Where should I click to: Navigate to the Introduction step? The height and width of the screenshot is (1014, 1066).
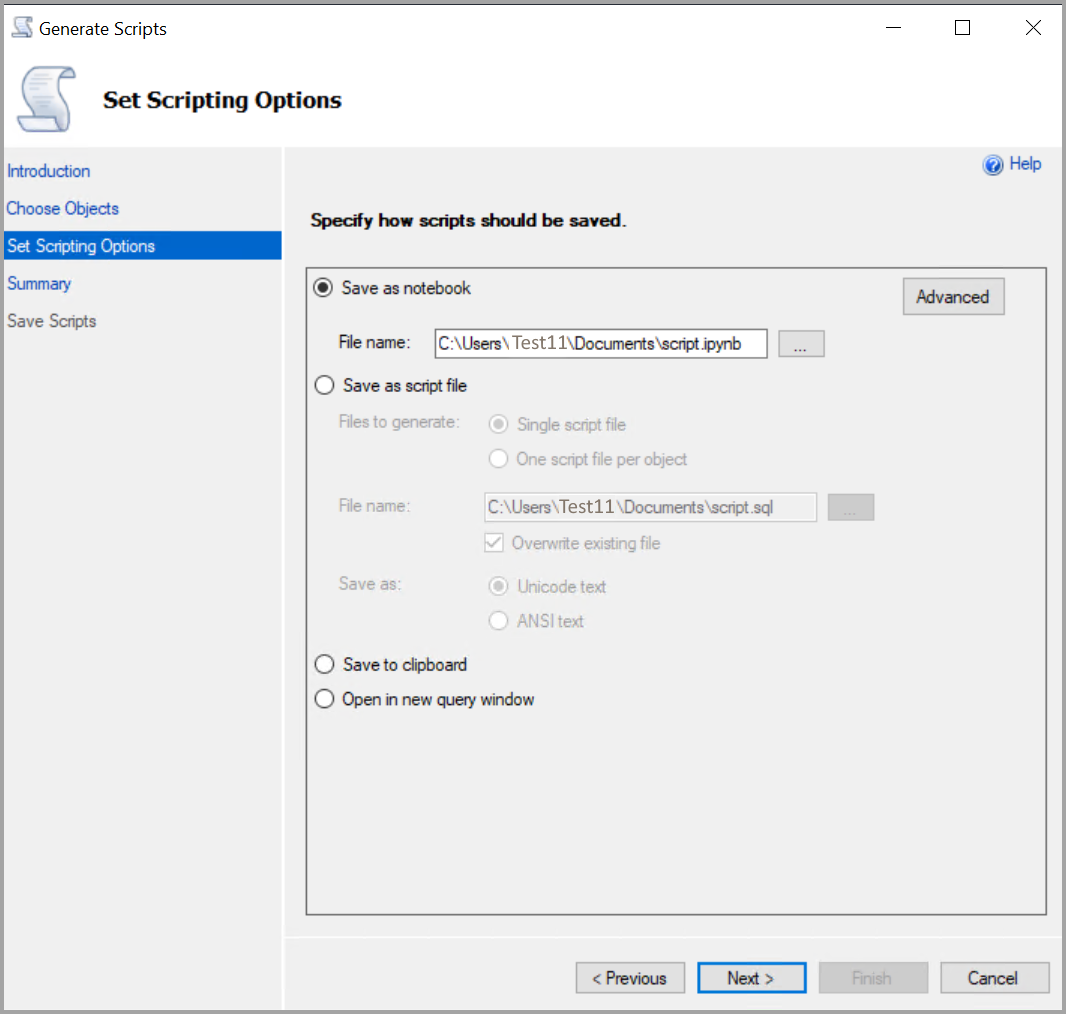pos(48,170)
